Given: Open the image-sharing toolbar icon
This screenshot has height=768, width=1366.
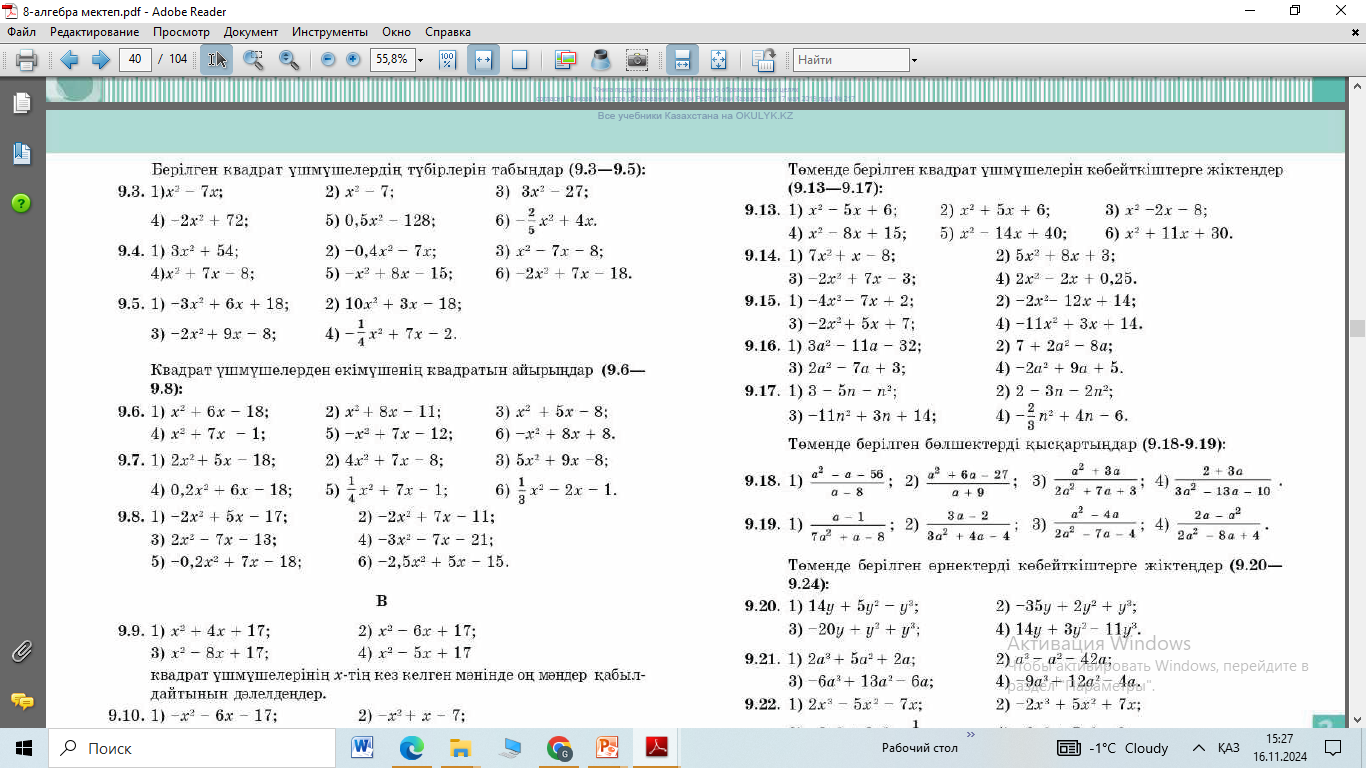Looking at the screenshot, I should click(565, 60).
